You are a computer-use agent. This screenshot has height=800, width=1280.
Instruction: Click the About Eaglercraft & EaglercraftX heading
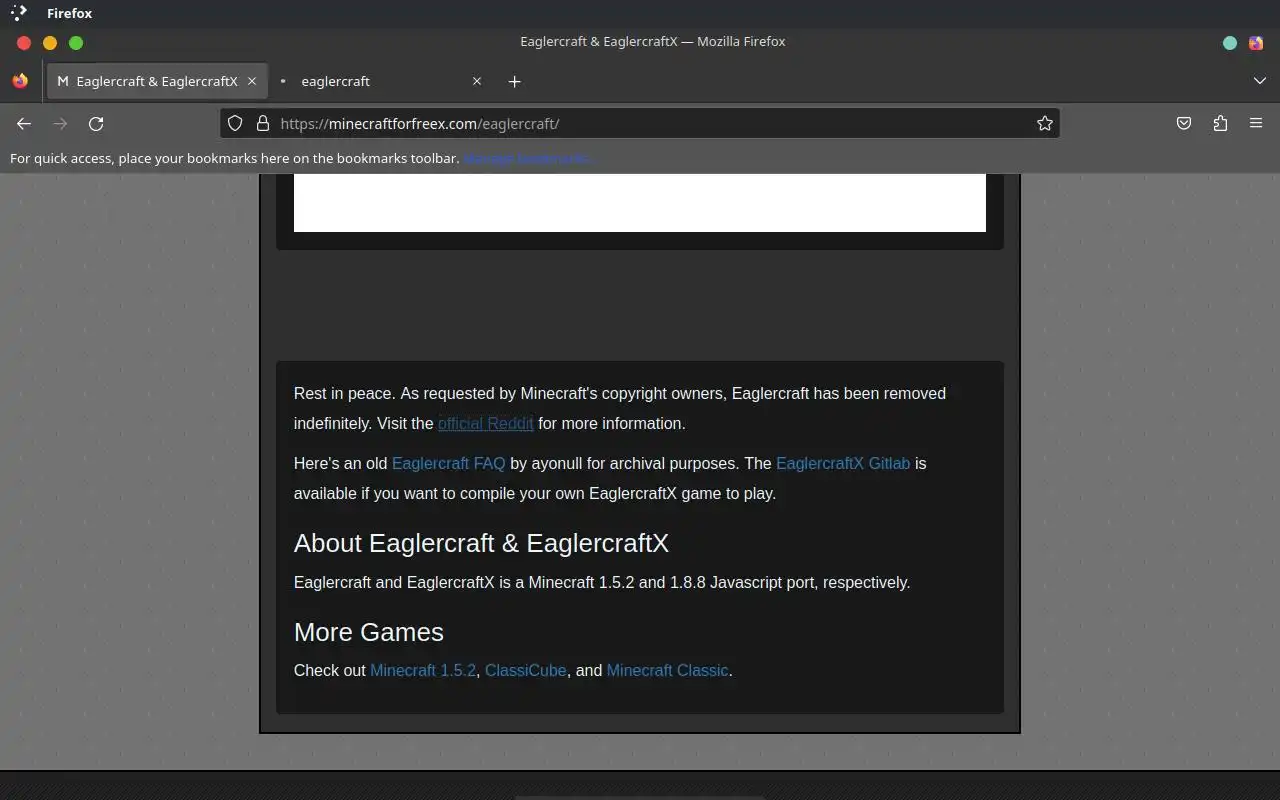coord(481,543)
